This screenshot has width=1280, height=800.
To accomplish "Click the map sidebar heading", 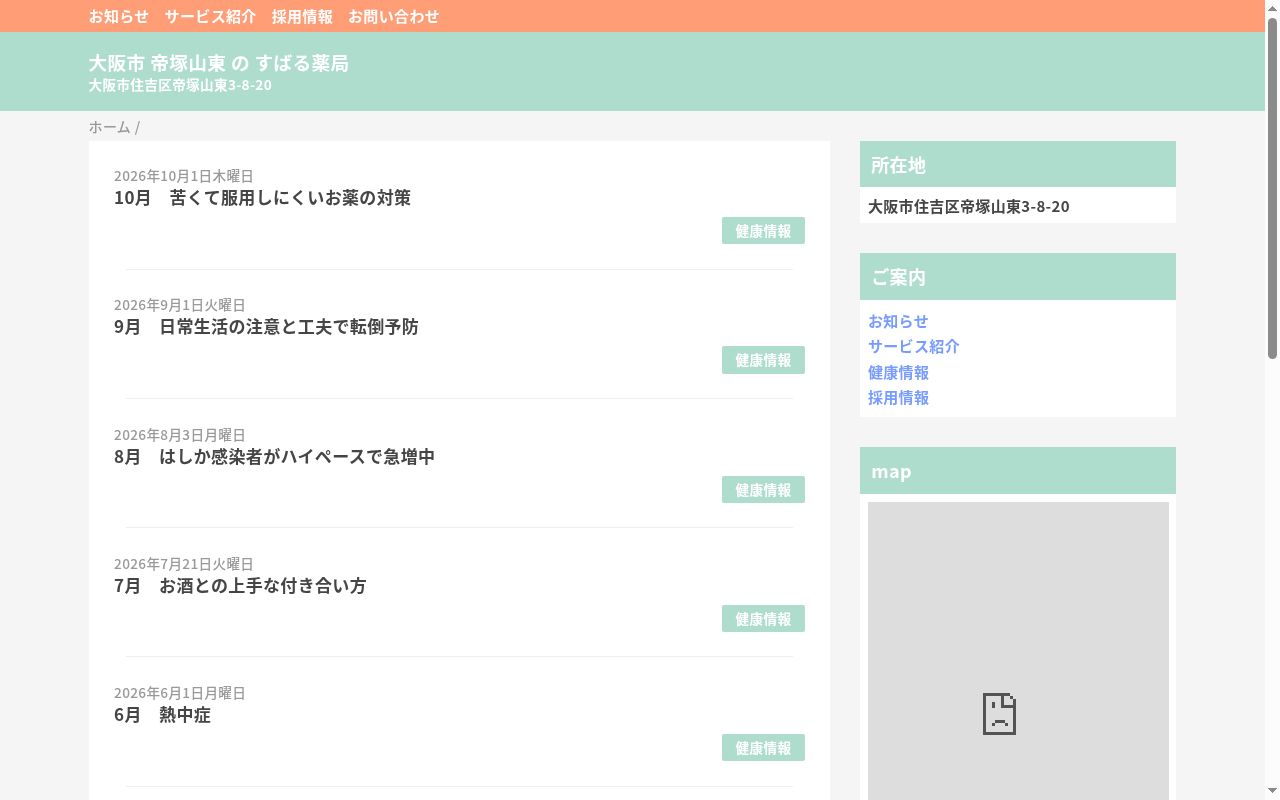I will (x=1018, y=471).
